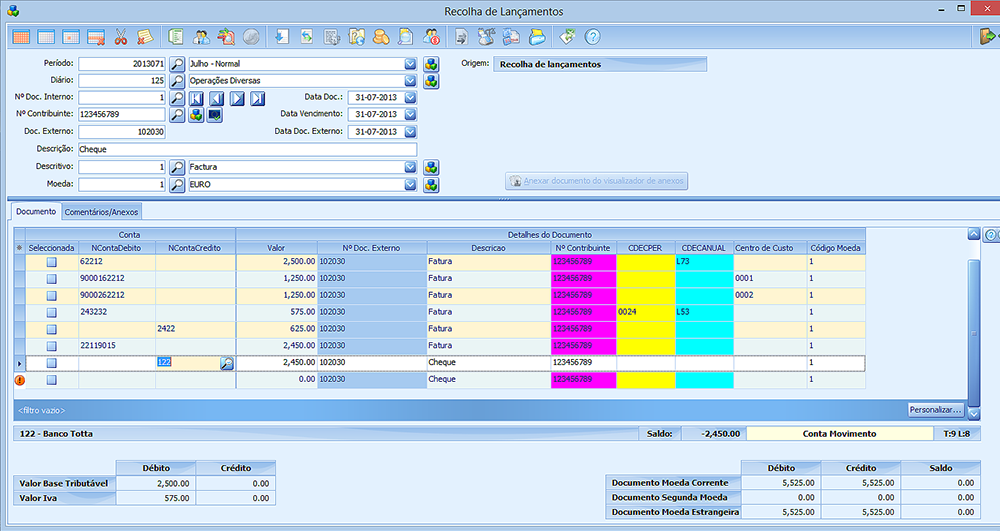This screenshot has height=531, width=1000.
Task: Open the Data Vencimento date picker
Action: coord(410,114)
